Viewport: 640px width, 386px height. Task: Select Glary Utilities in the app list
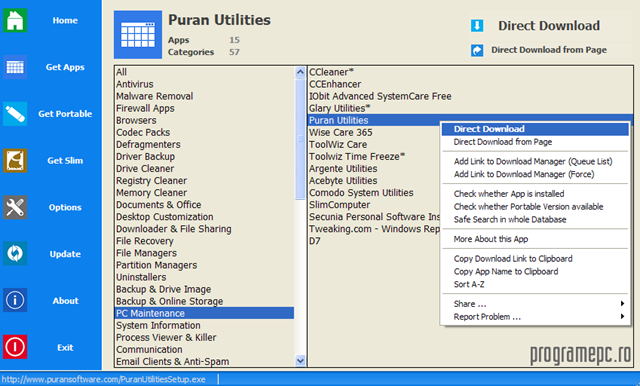(469, 109)
